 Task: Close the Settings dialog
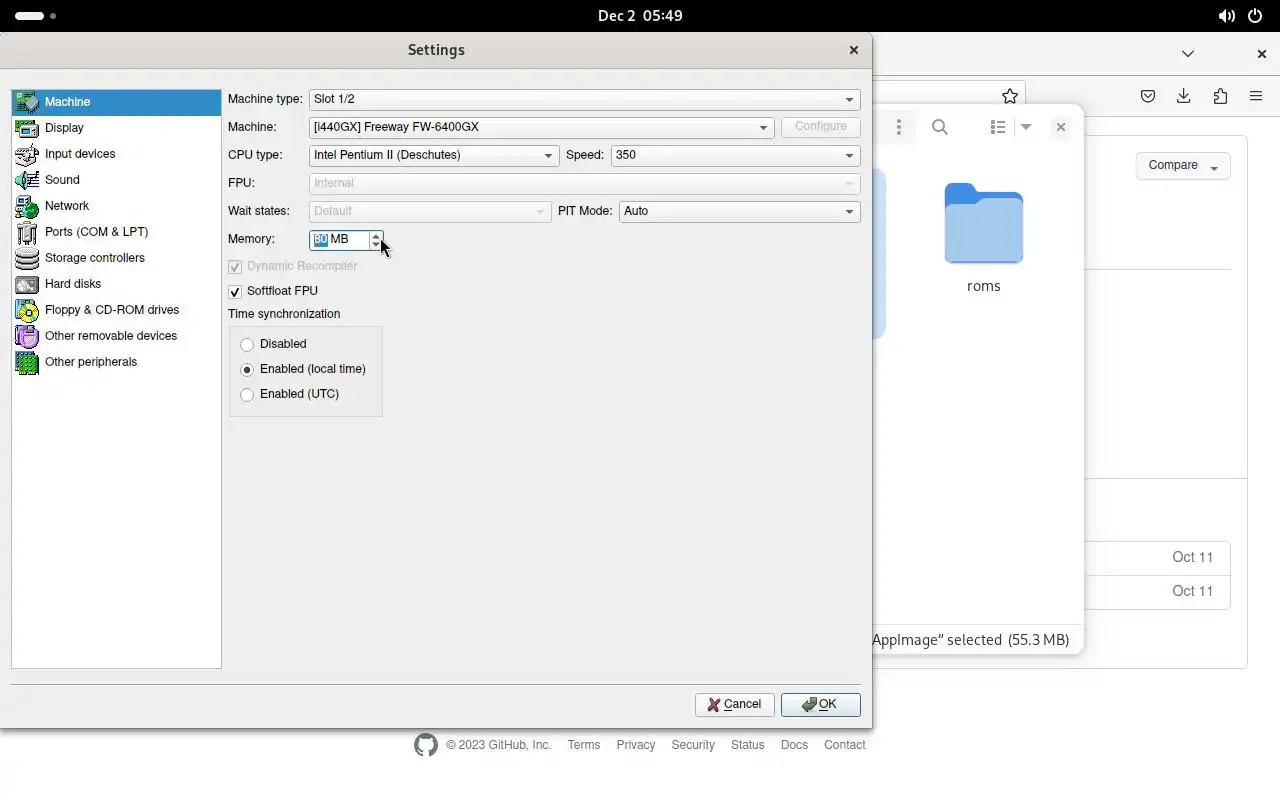click(853, 50)
